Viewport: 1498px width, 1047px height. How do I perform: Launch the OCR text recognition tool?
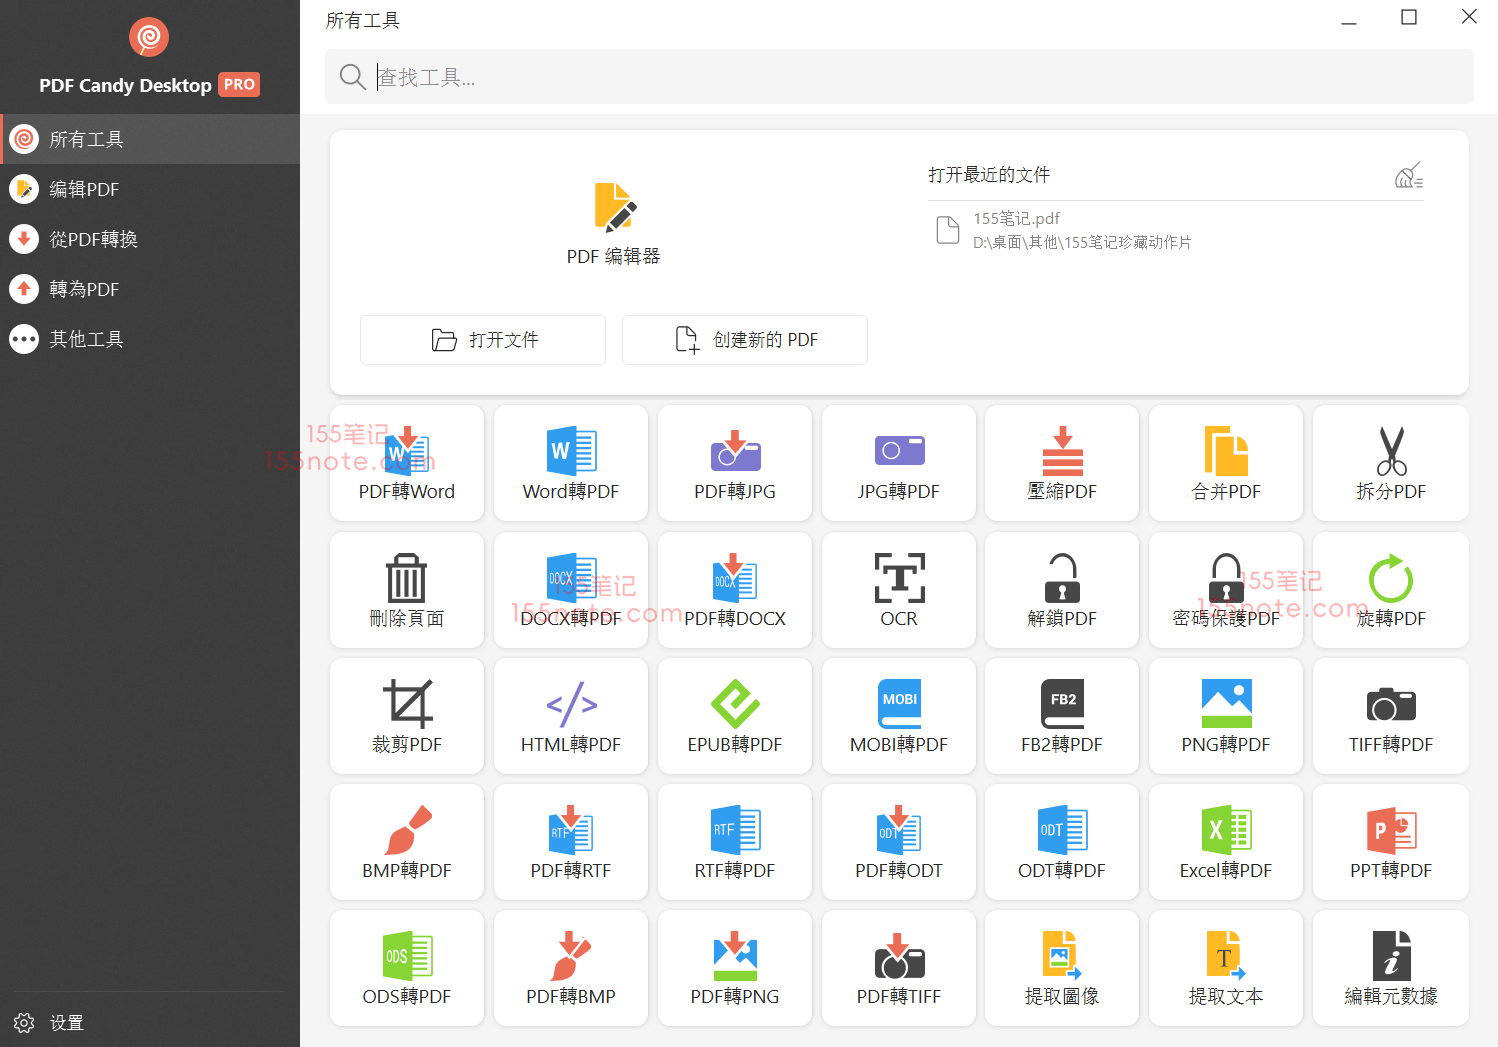(x=898, y=590)
